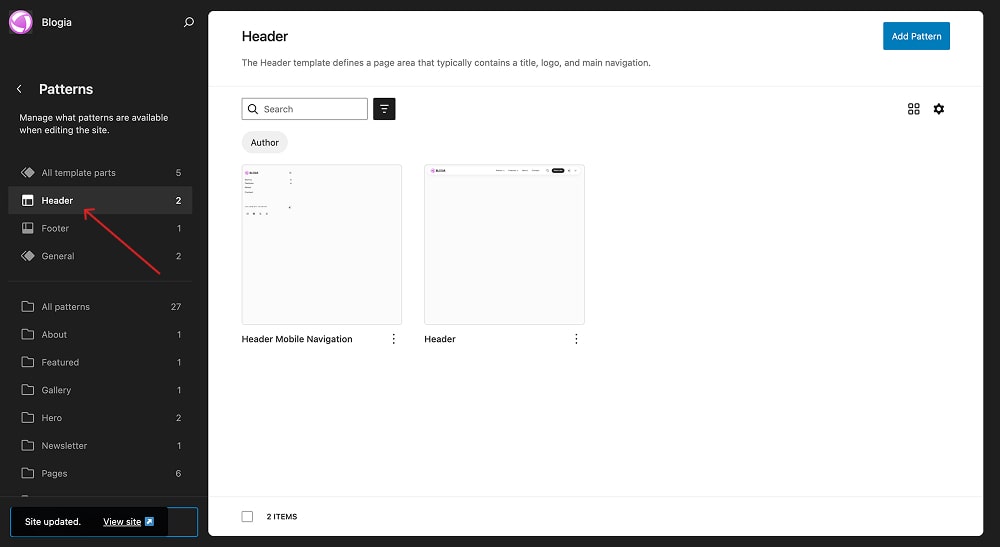Go back using the Patterns chevron arrow
1000x547 pixels.
tap(19, 89)
